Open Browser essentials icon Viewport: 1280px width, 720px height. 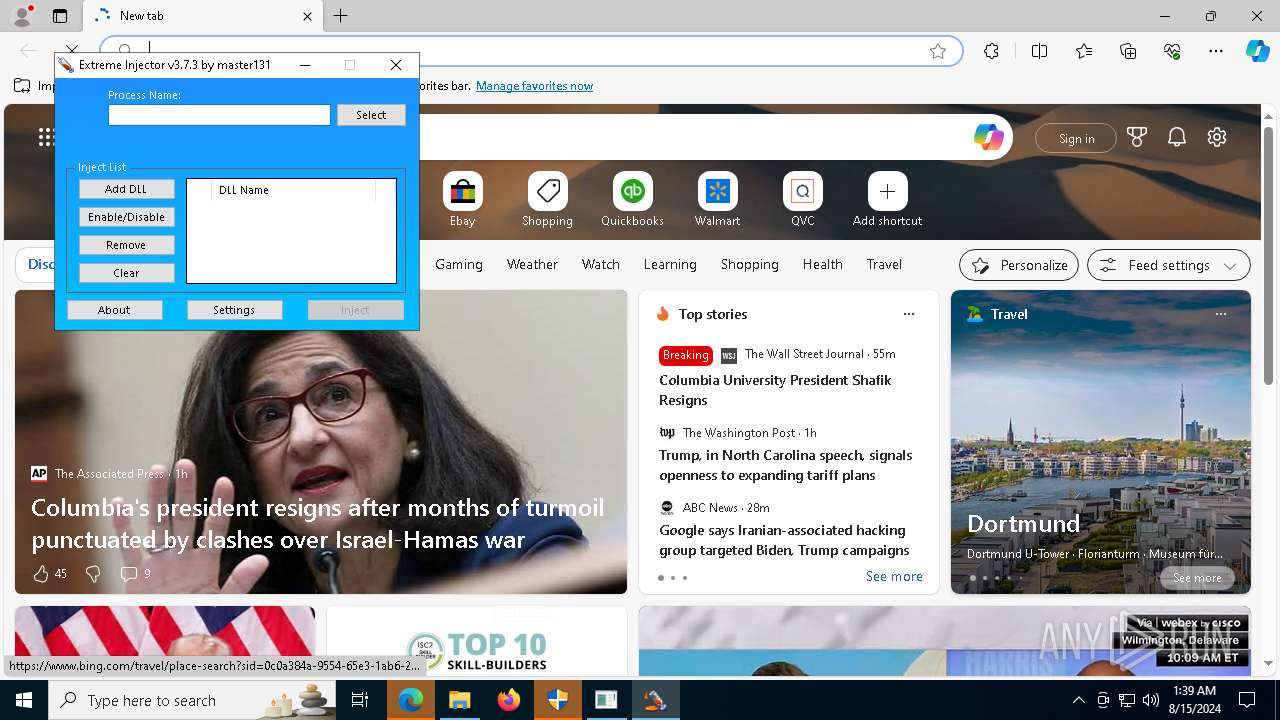[1172, 51]
